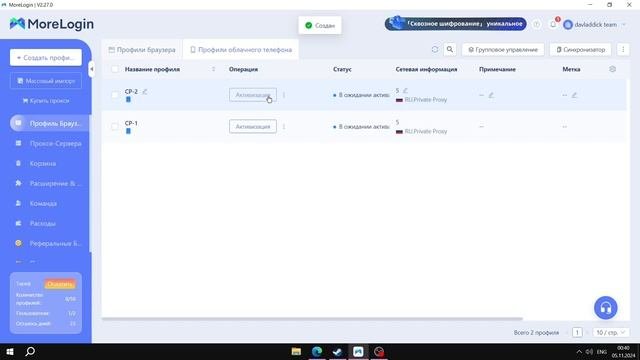Click the end-to-end encryption banner

(x=456, y=24)
